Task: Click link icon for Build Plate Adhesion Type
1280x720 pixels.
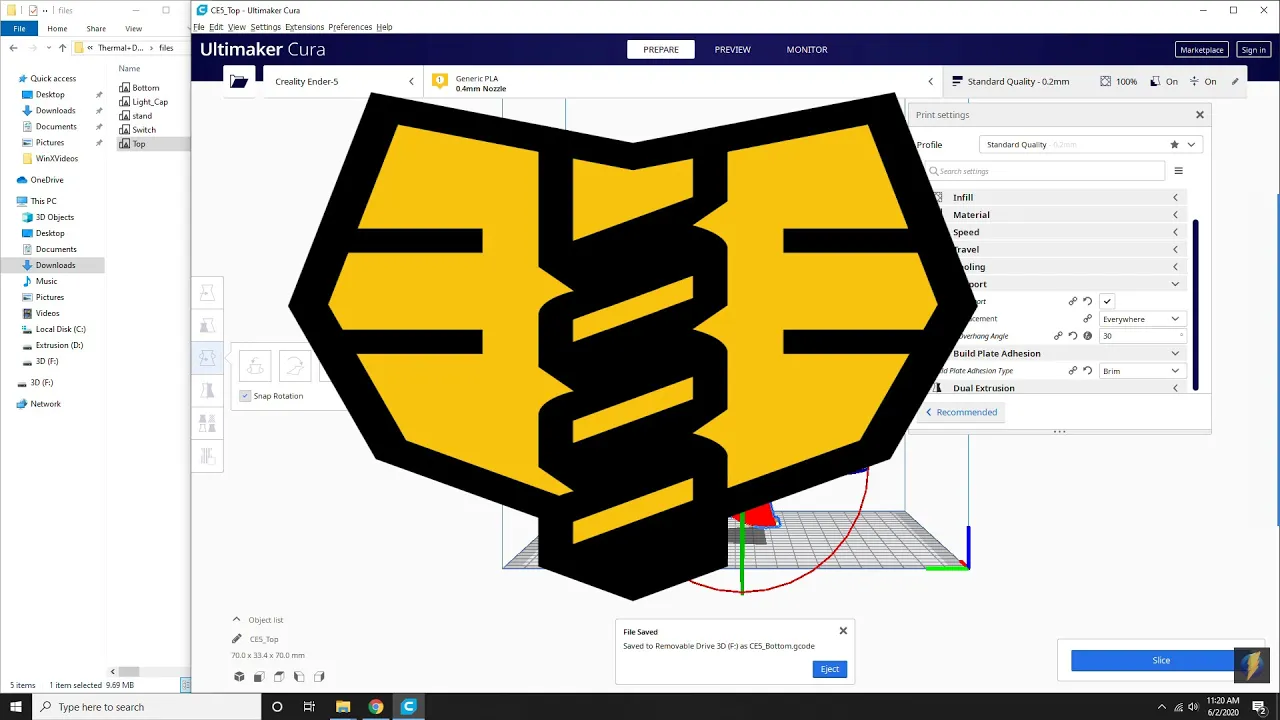Action: [x=1073, y=371]
